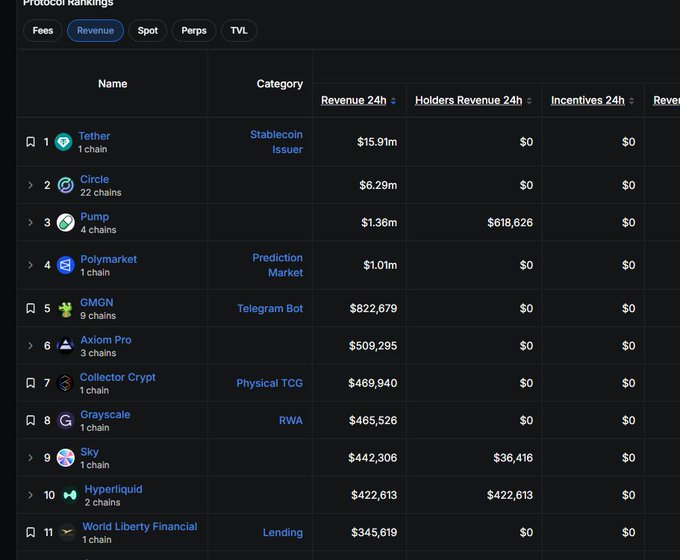Expand the Sky row chevron

coord(30,458)
